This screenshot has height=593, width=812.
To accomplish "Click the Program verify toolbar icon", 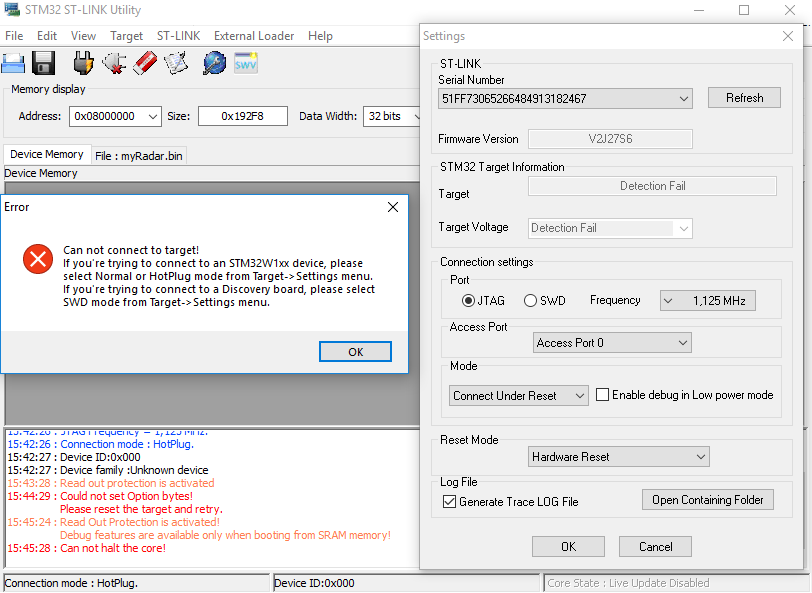I will point(176,63).
